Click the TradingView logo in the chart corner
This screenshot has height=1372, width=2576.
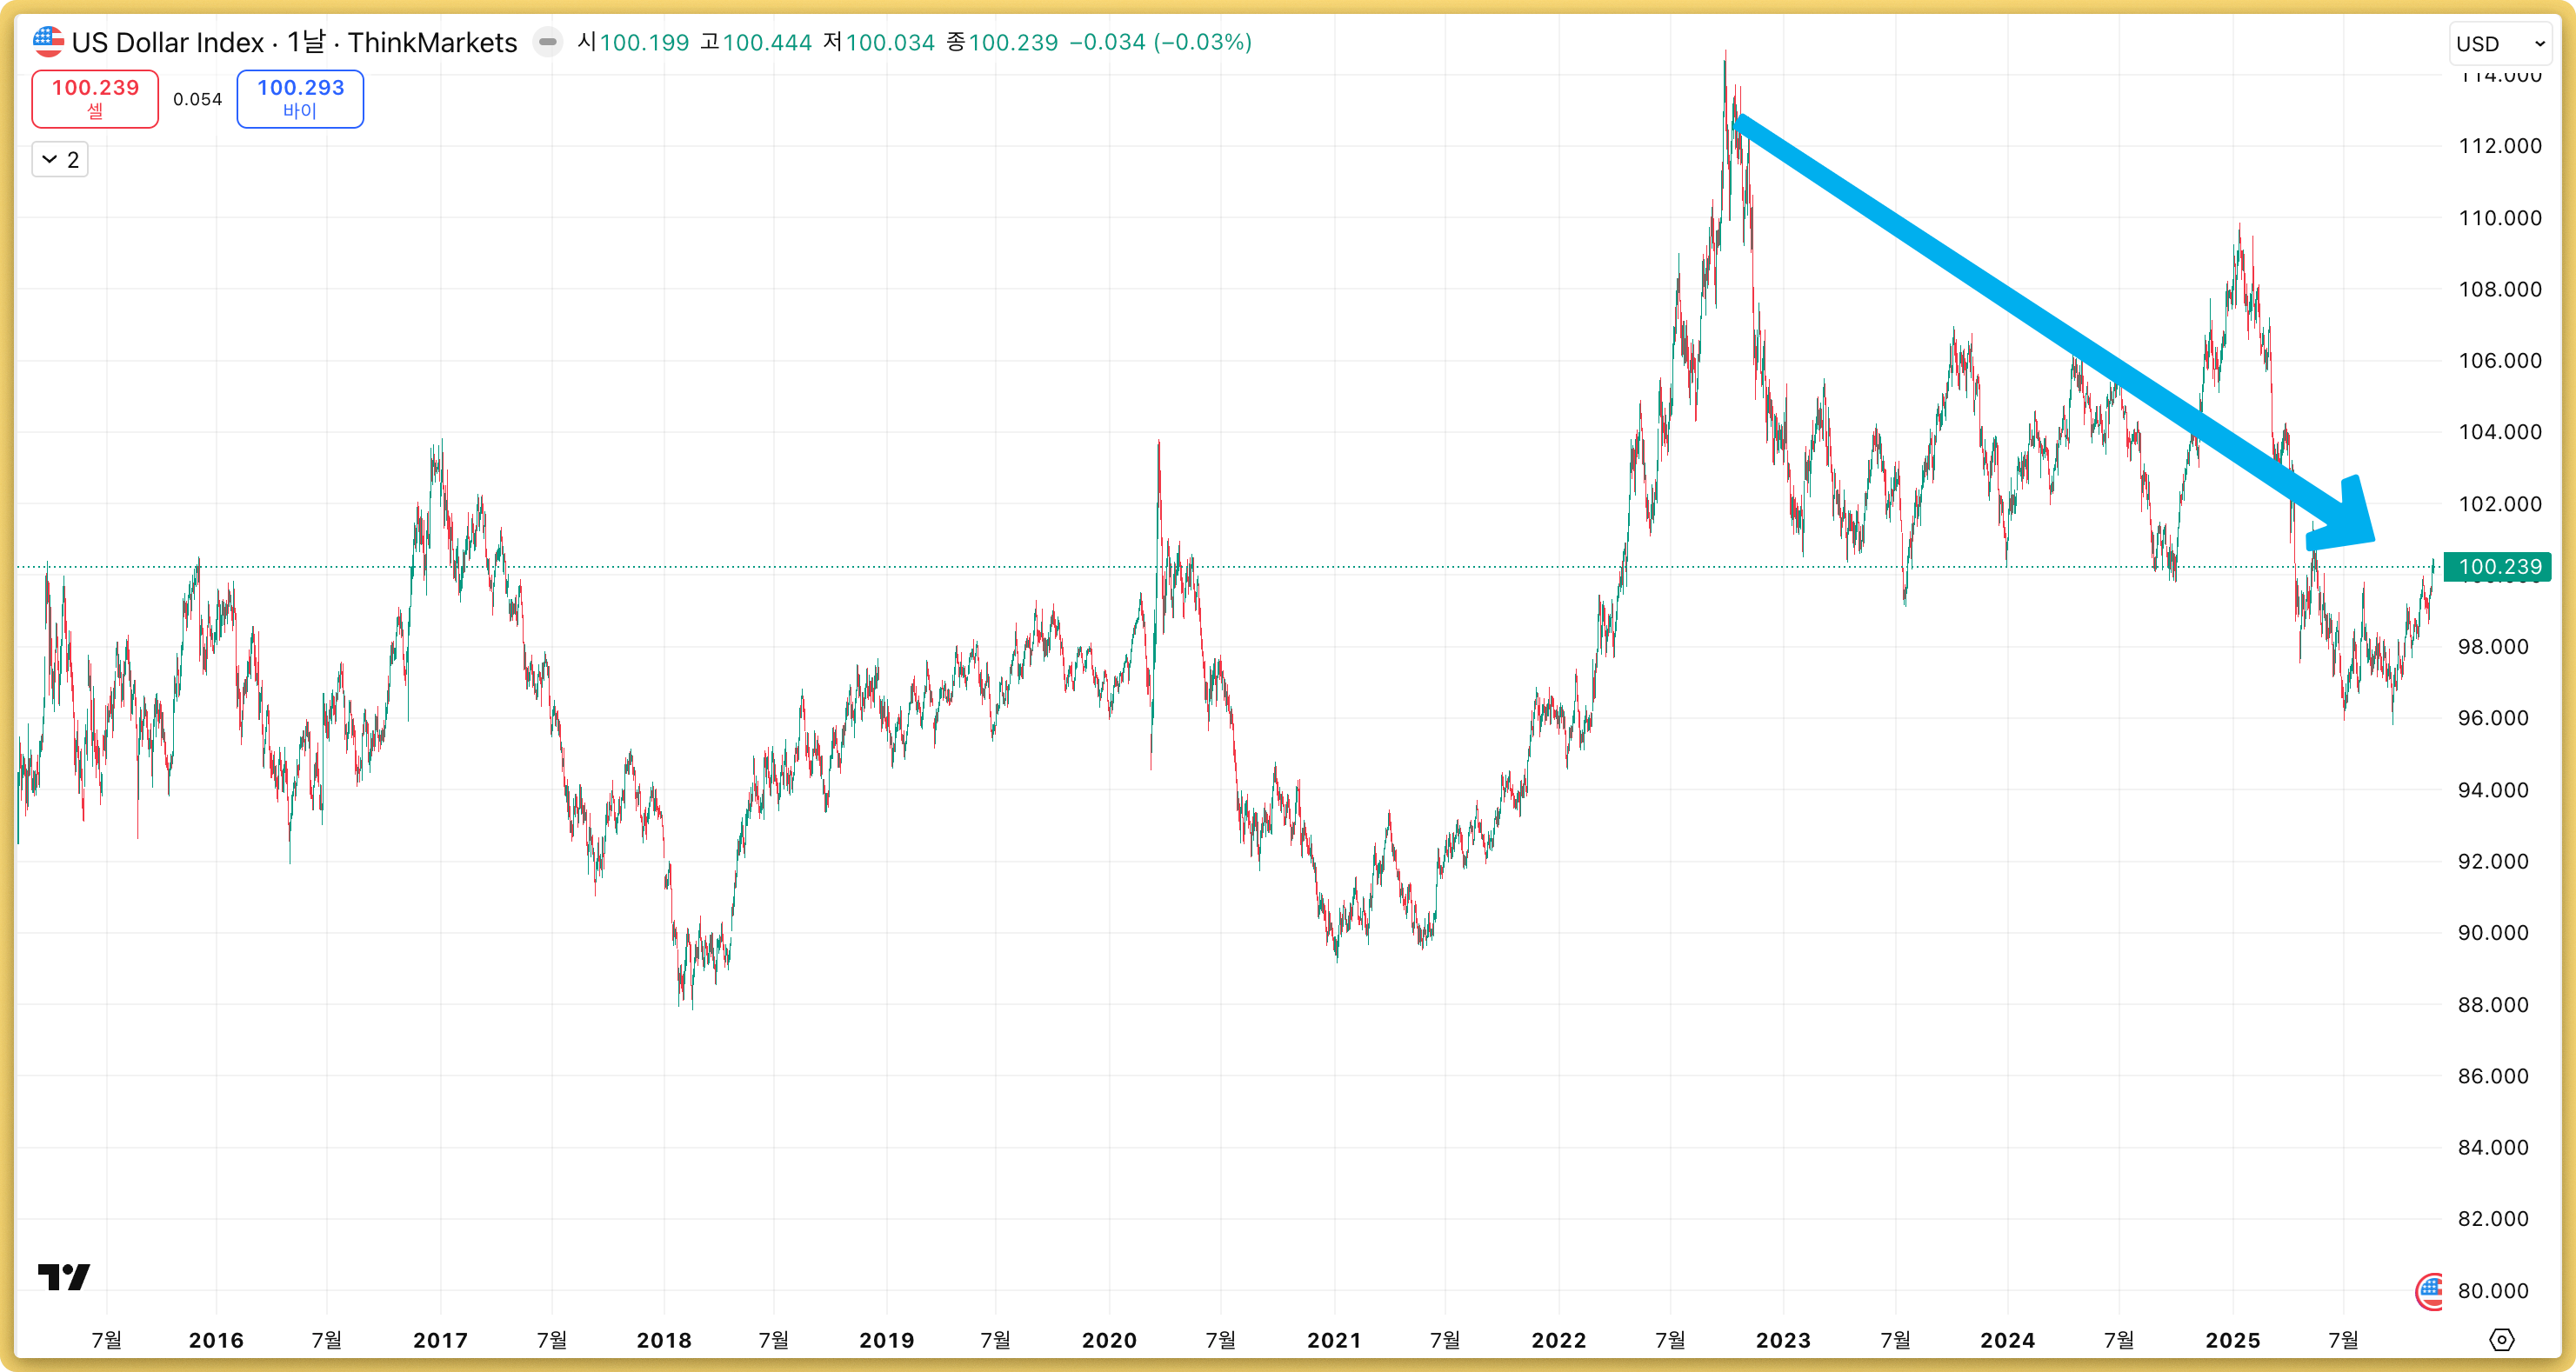pos(64,1277)
